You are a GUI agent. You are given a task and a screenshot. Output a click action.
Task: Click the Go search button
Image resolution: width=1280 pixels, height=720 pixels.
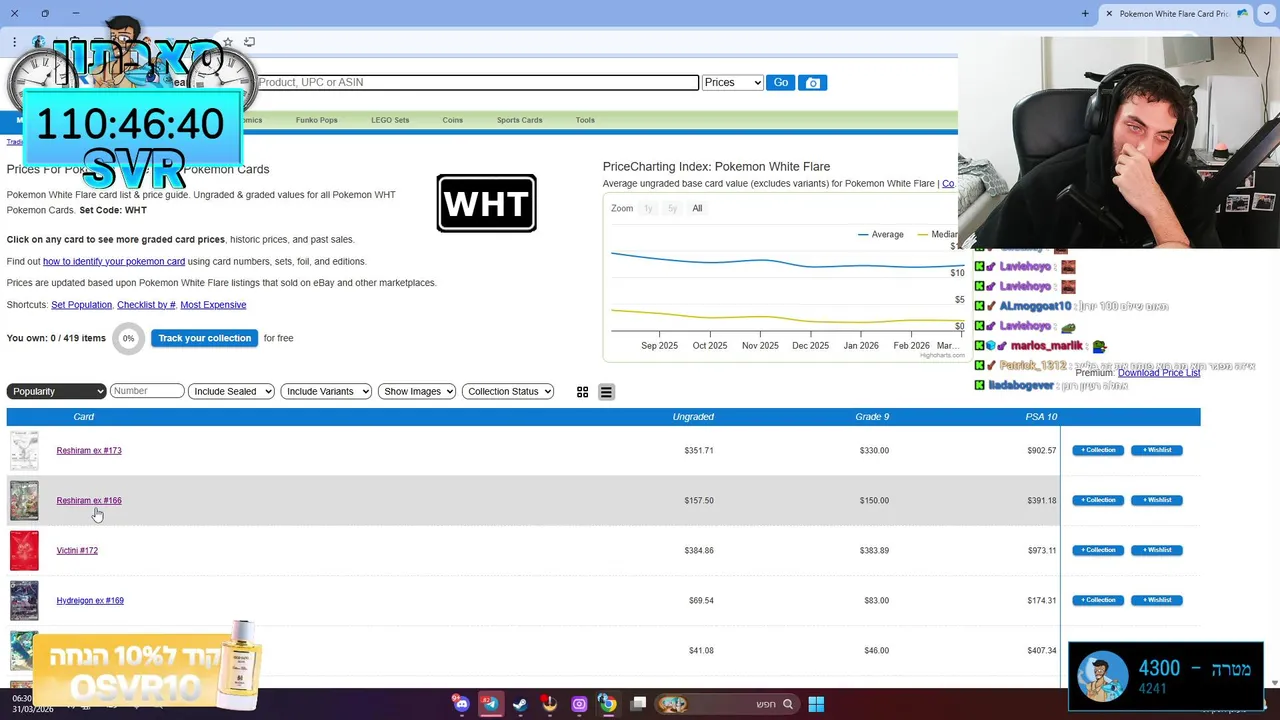781,83
